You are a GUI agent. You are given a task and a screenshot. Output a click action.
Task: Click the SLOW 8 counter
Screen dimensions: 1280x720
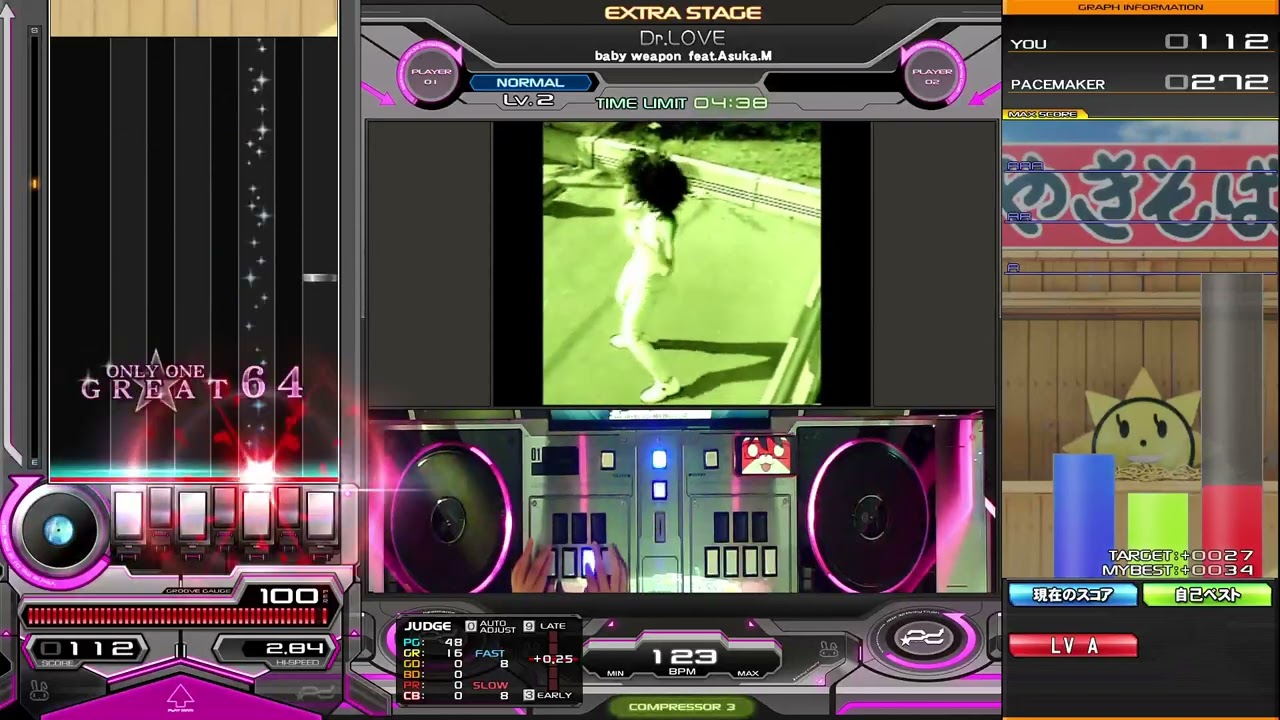(x=491, y=690)
